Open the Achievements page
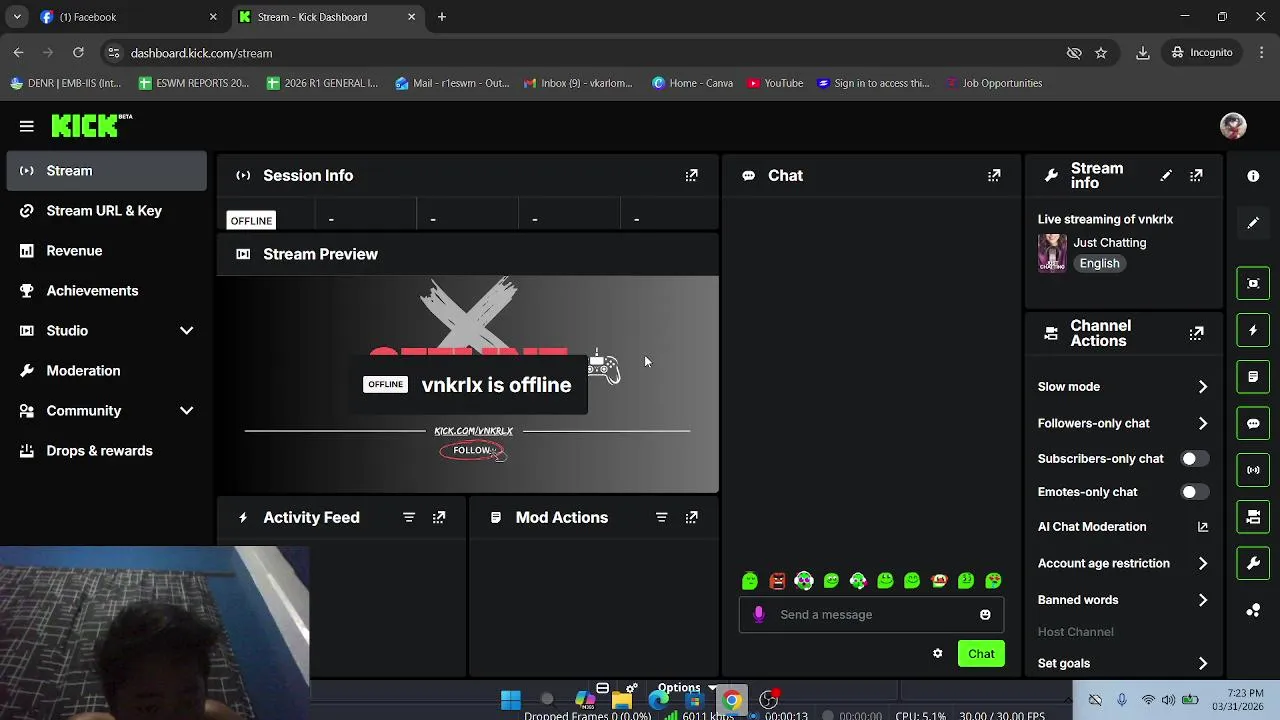This screenshot has width=1280, height=720. tap(107, 291)
